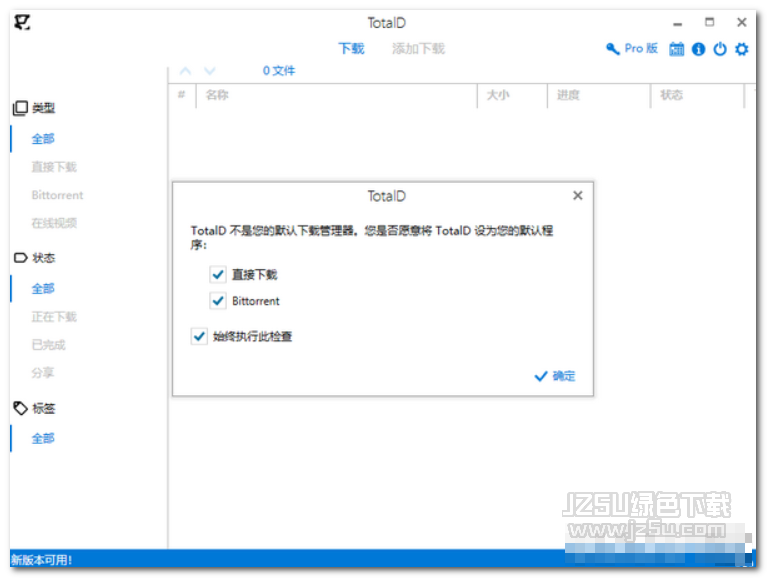The width and height of the screenshot is (767, 578).
Task: Minimize the TotalD window
Action: (x=677, y=23)
